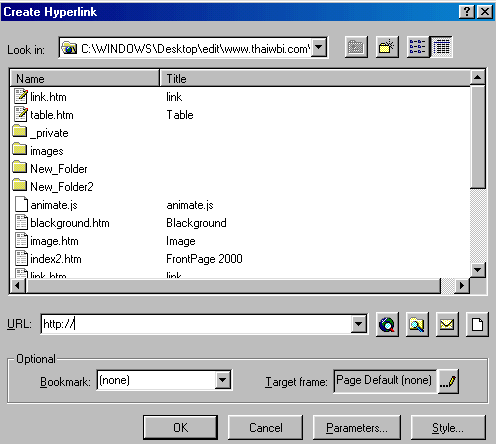Open the Bookmark (none) dropdown
496x444 pixels.
pos(223,380)
